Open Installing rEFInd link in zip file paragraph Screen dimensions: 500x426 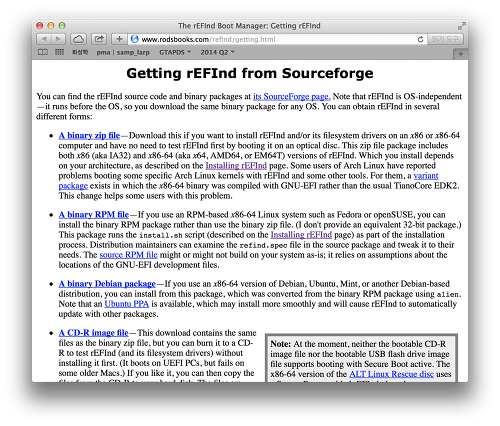pyautogui.click(x=236, y=165)
